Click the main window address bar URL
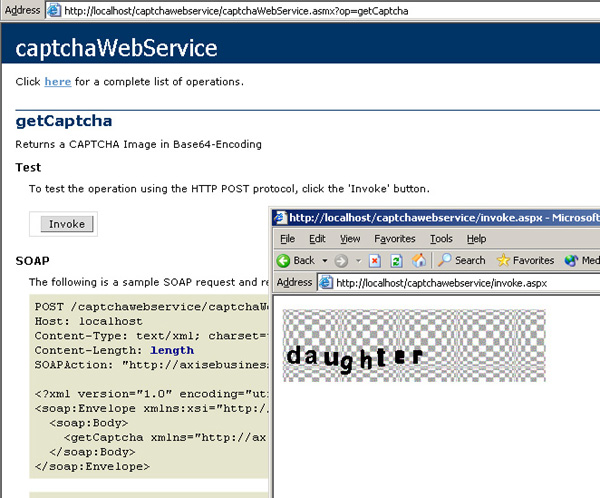This screenshot has height=498, width=600. click(236, 11)
